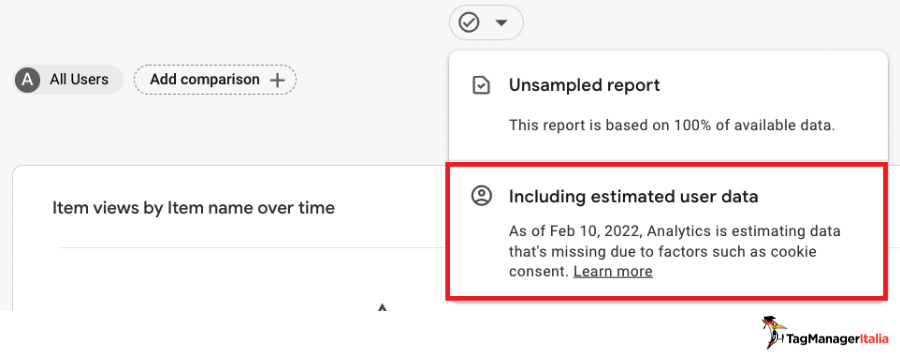Click the person icon for estimated user data

481,196
